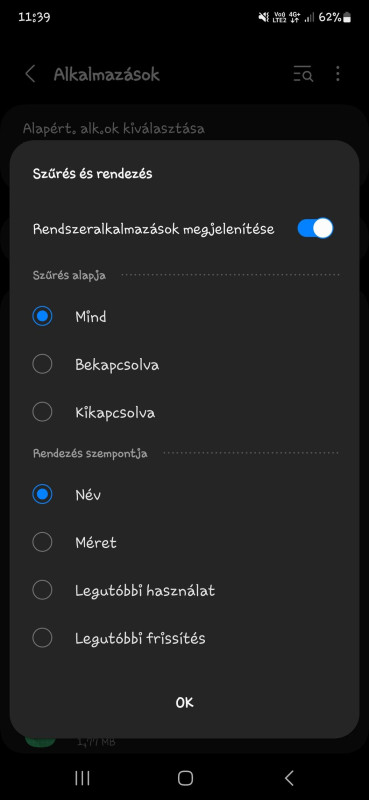Tap the Alkalmazások page title
This screenshot has width=369, height=800.
pyautogui.click(x=107, y=74)
